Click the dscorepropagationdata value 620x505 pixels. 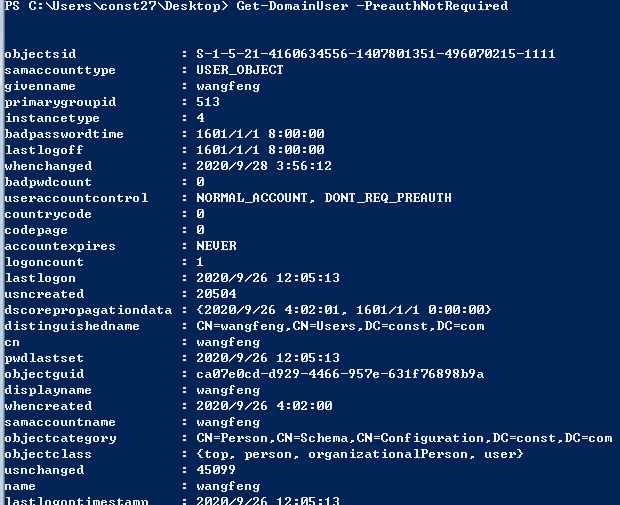[x=344, y=310]
